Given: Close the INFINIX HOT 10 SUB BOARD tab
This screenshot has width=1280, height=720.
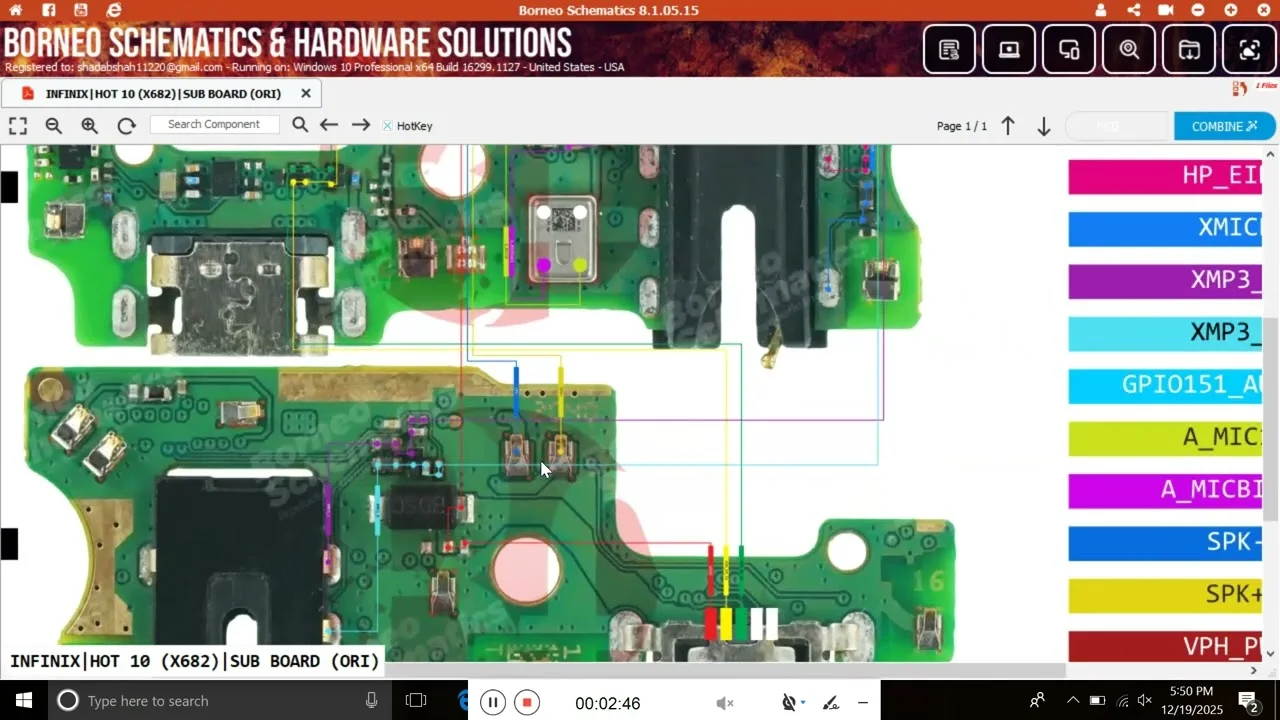Looking at the screenshot, I should click(x=306, y=94).
